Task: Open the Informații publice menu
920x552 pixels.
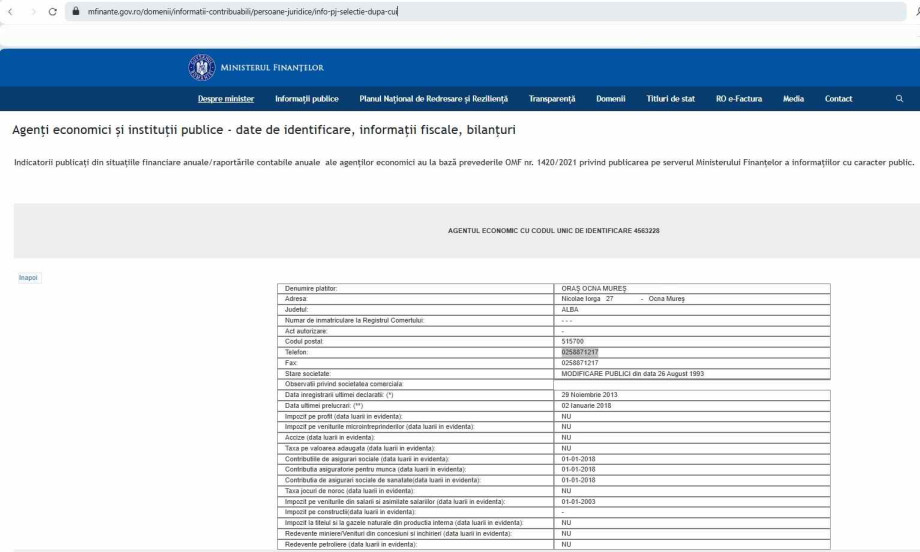Action: 307,99
